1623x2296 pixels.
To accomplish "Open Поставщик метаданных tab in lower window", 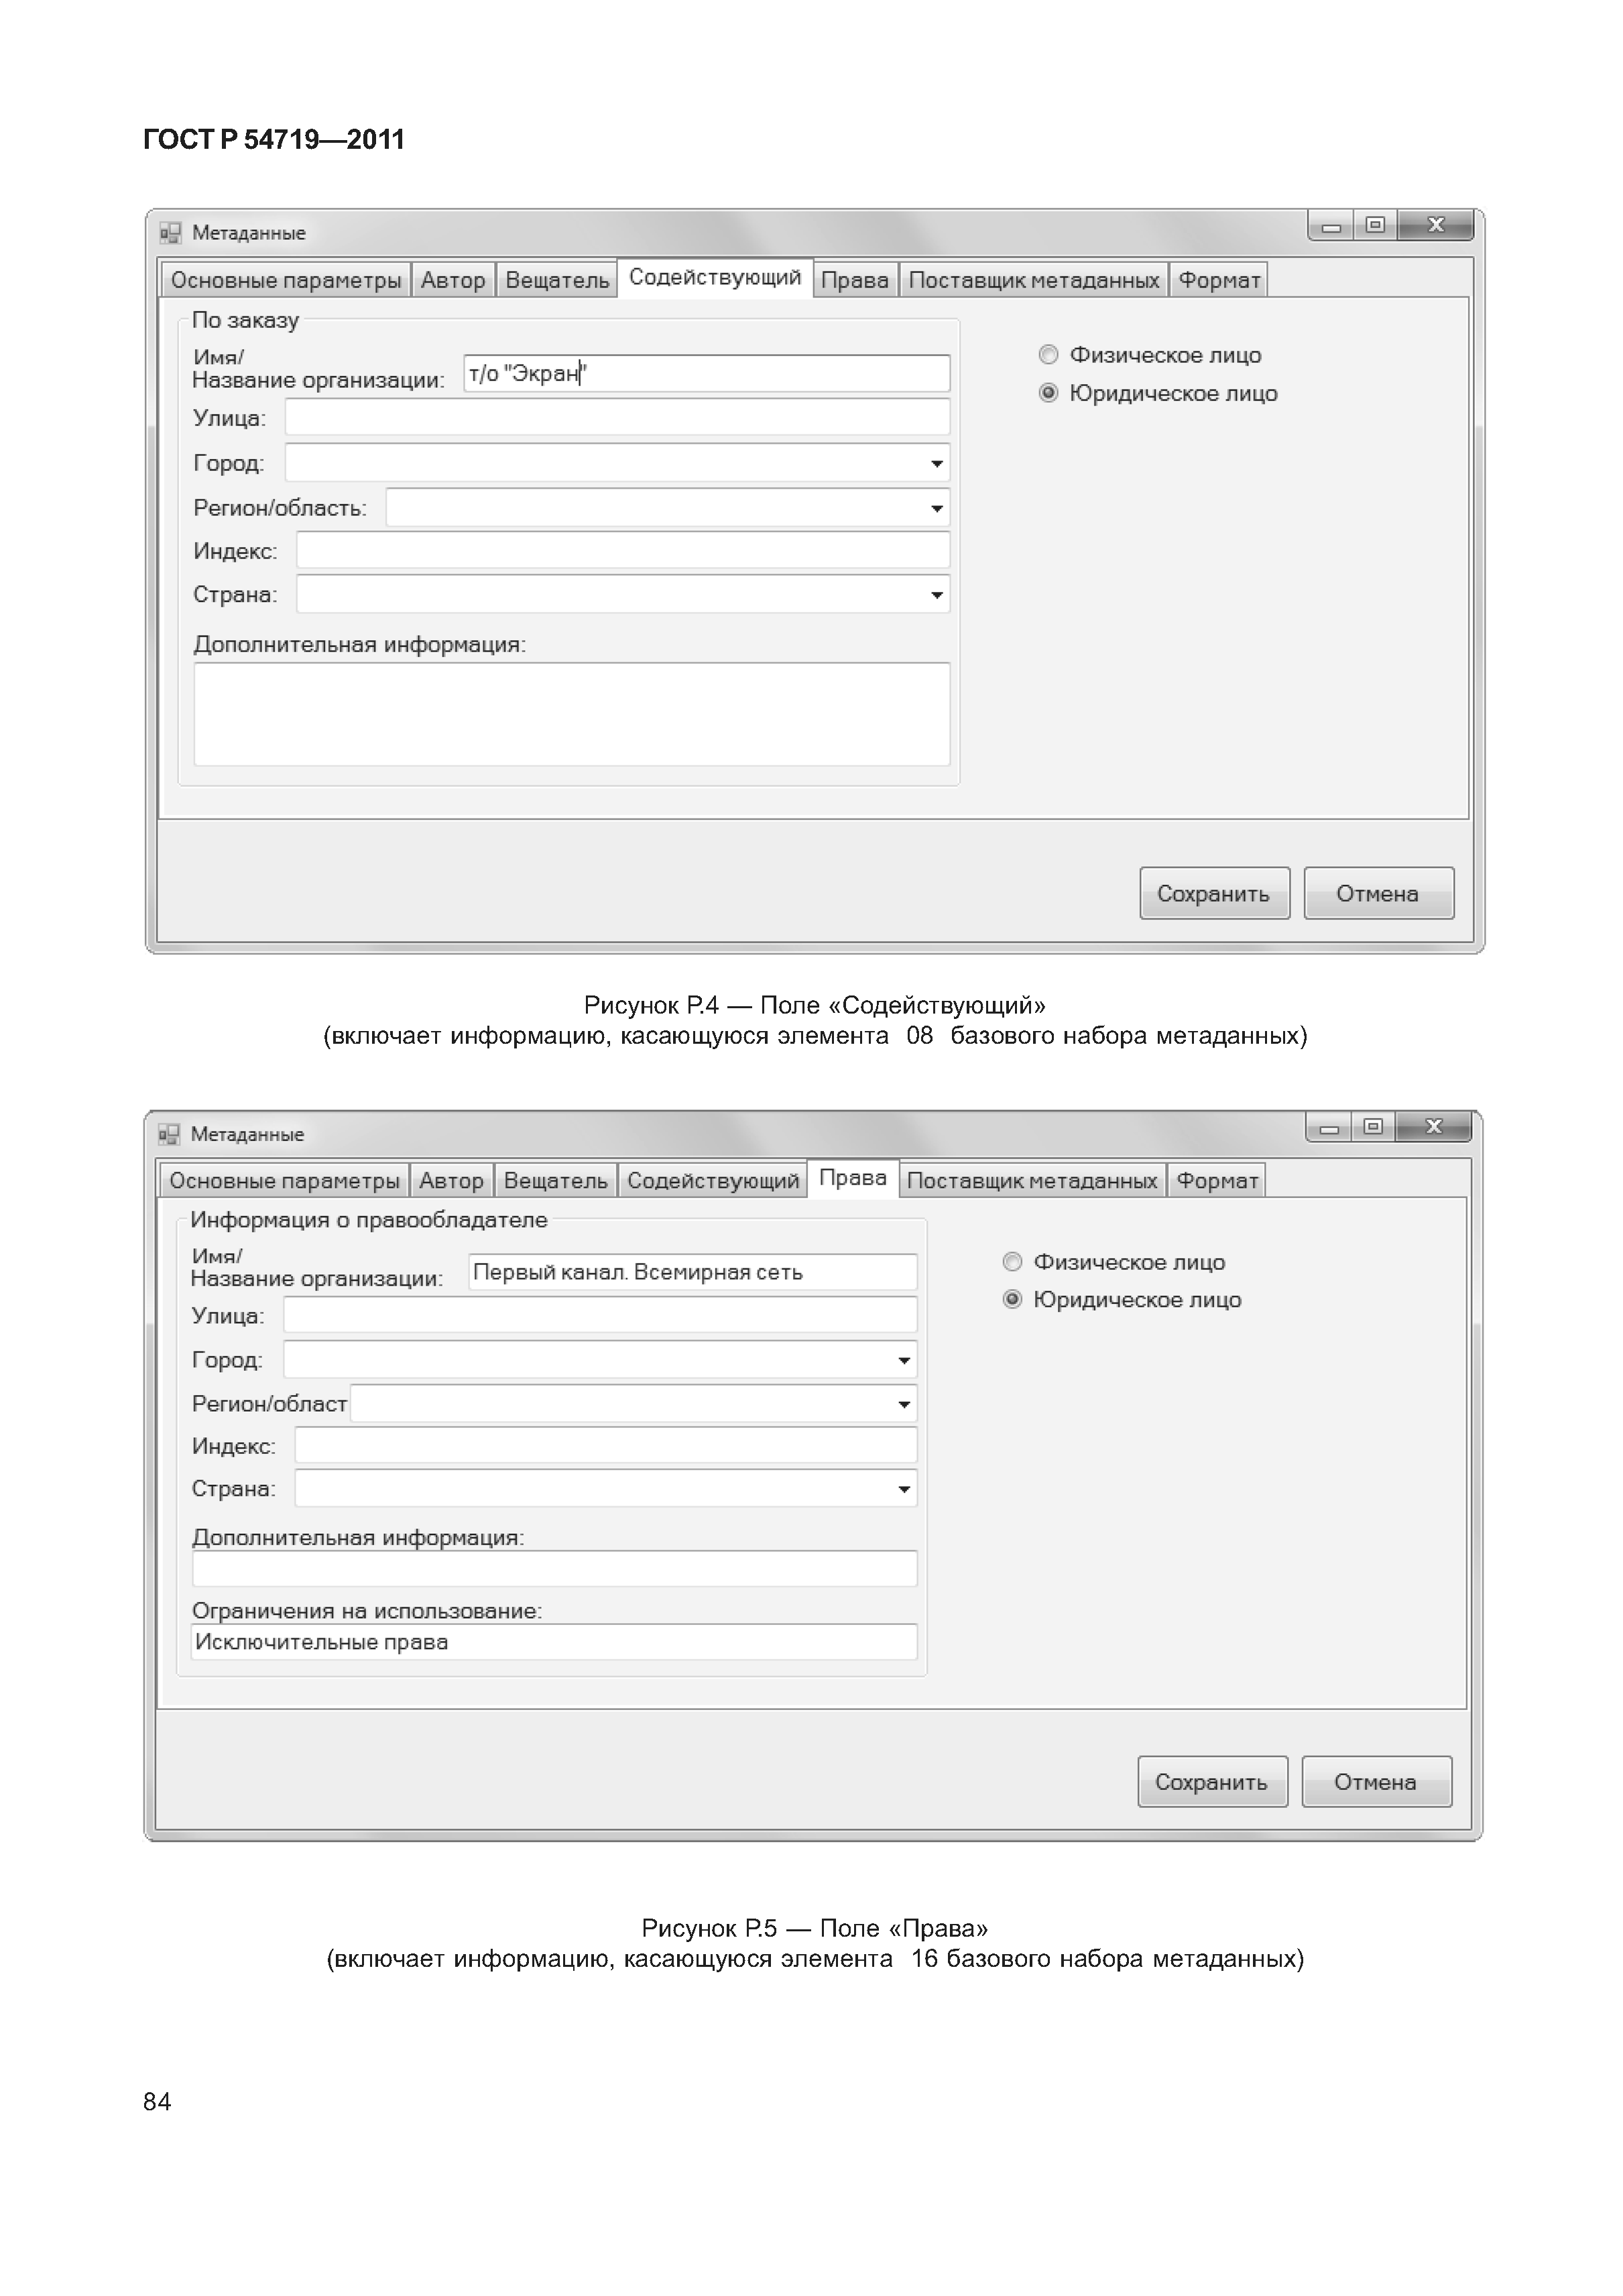I will click(x=1032, y=1181).
